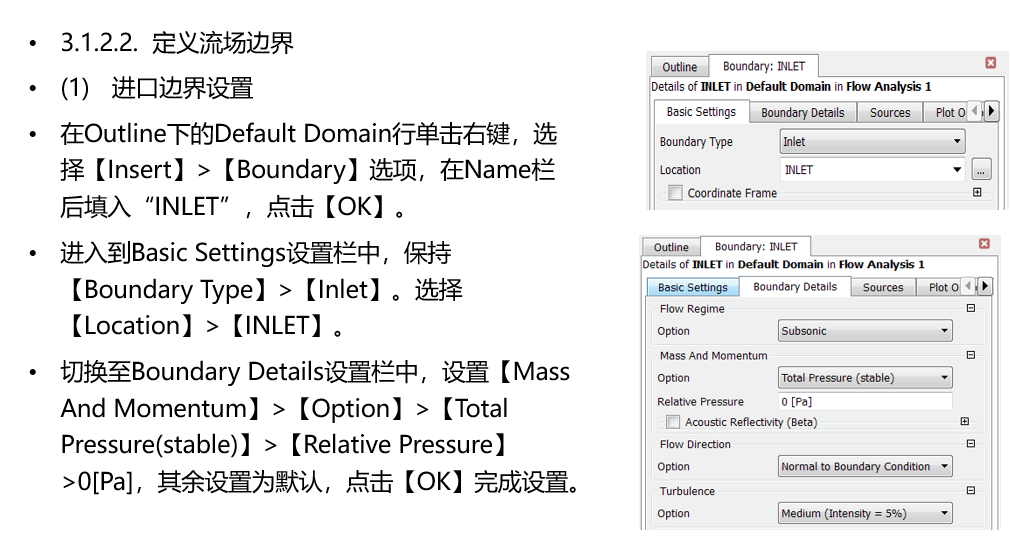
Task: Click the heading 3.1.2.2. 定义流场边界
Action: pyautogui.click(x=177, y=43)
